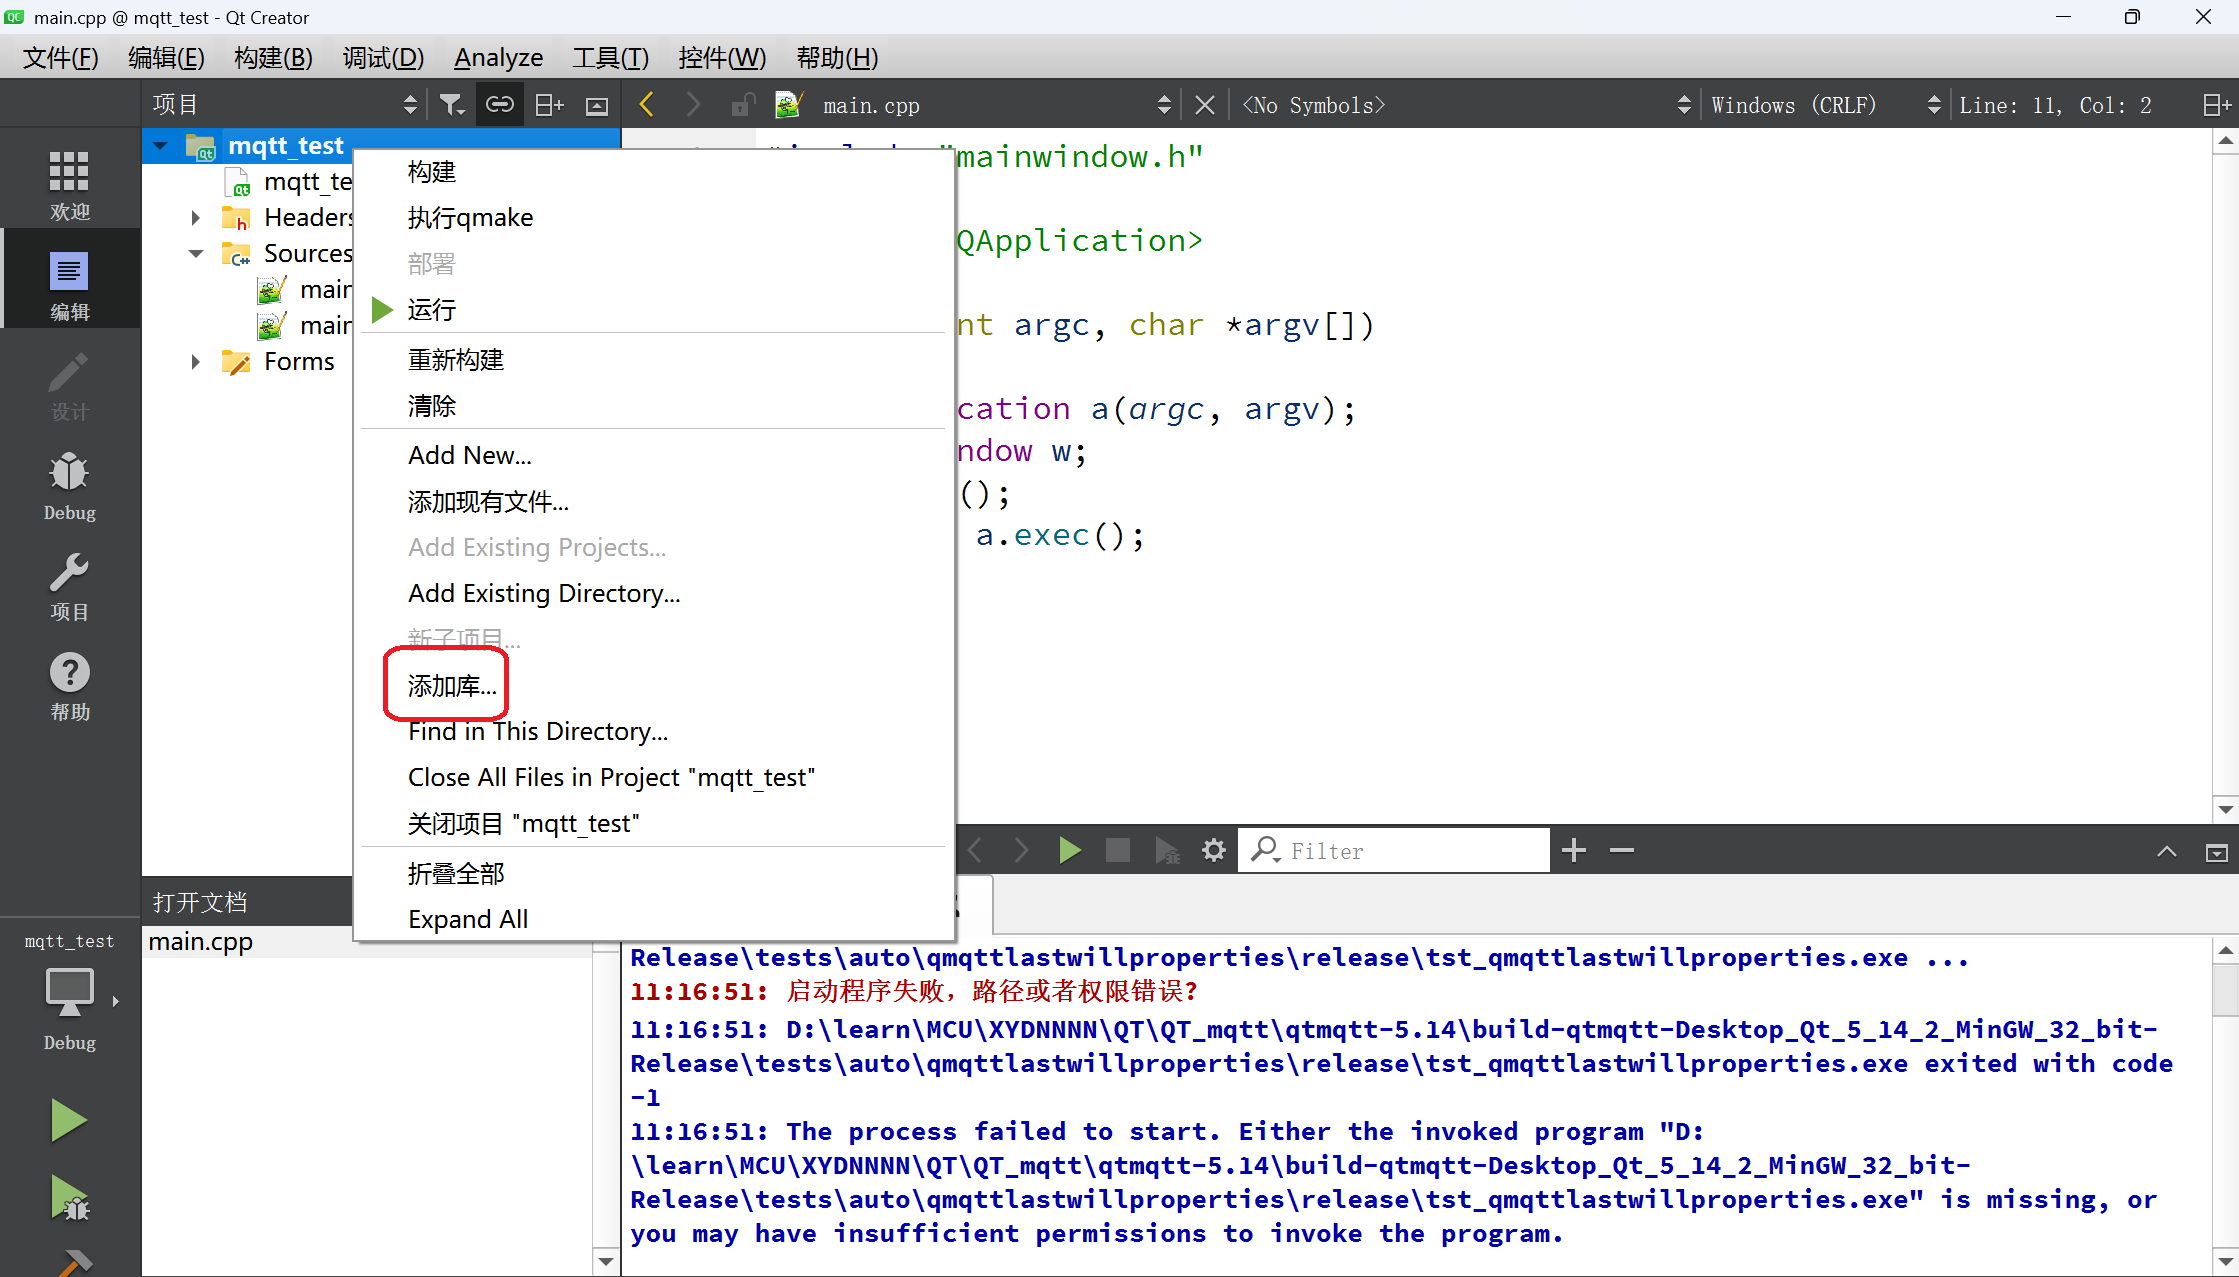Select Add Existing Directory... entry
This screenshot has width=2239, height=1277.
[x=654, y=594]
